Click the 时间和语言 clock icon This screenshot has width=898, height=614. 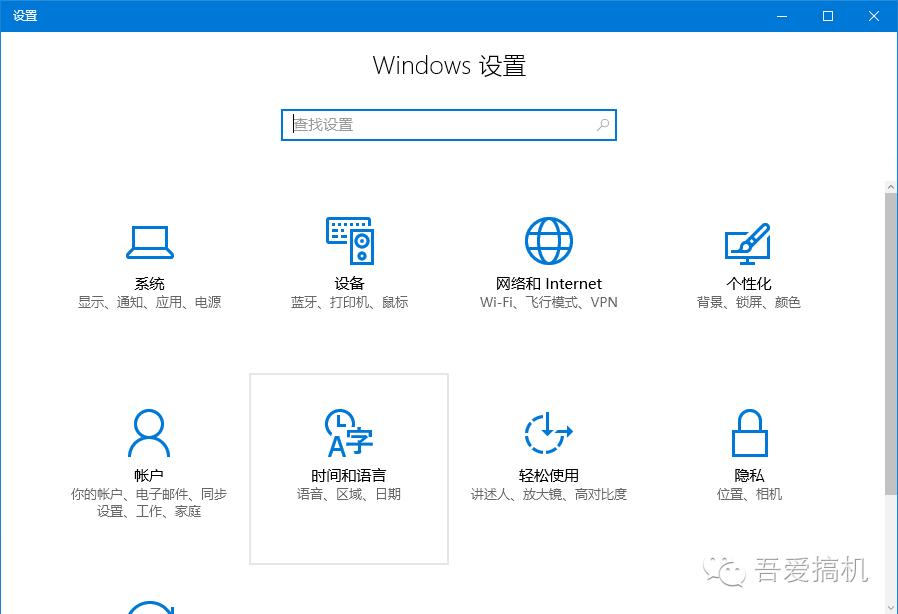(x=349, y=432)
